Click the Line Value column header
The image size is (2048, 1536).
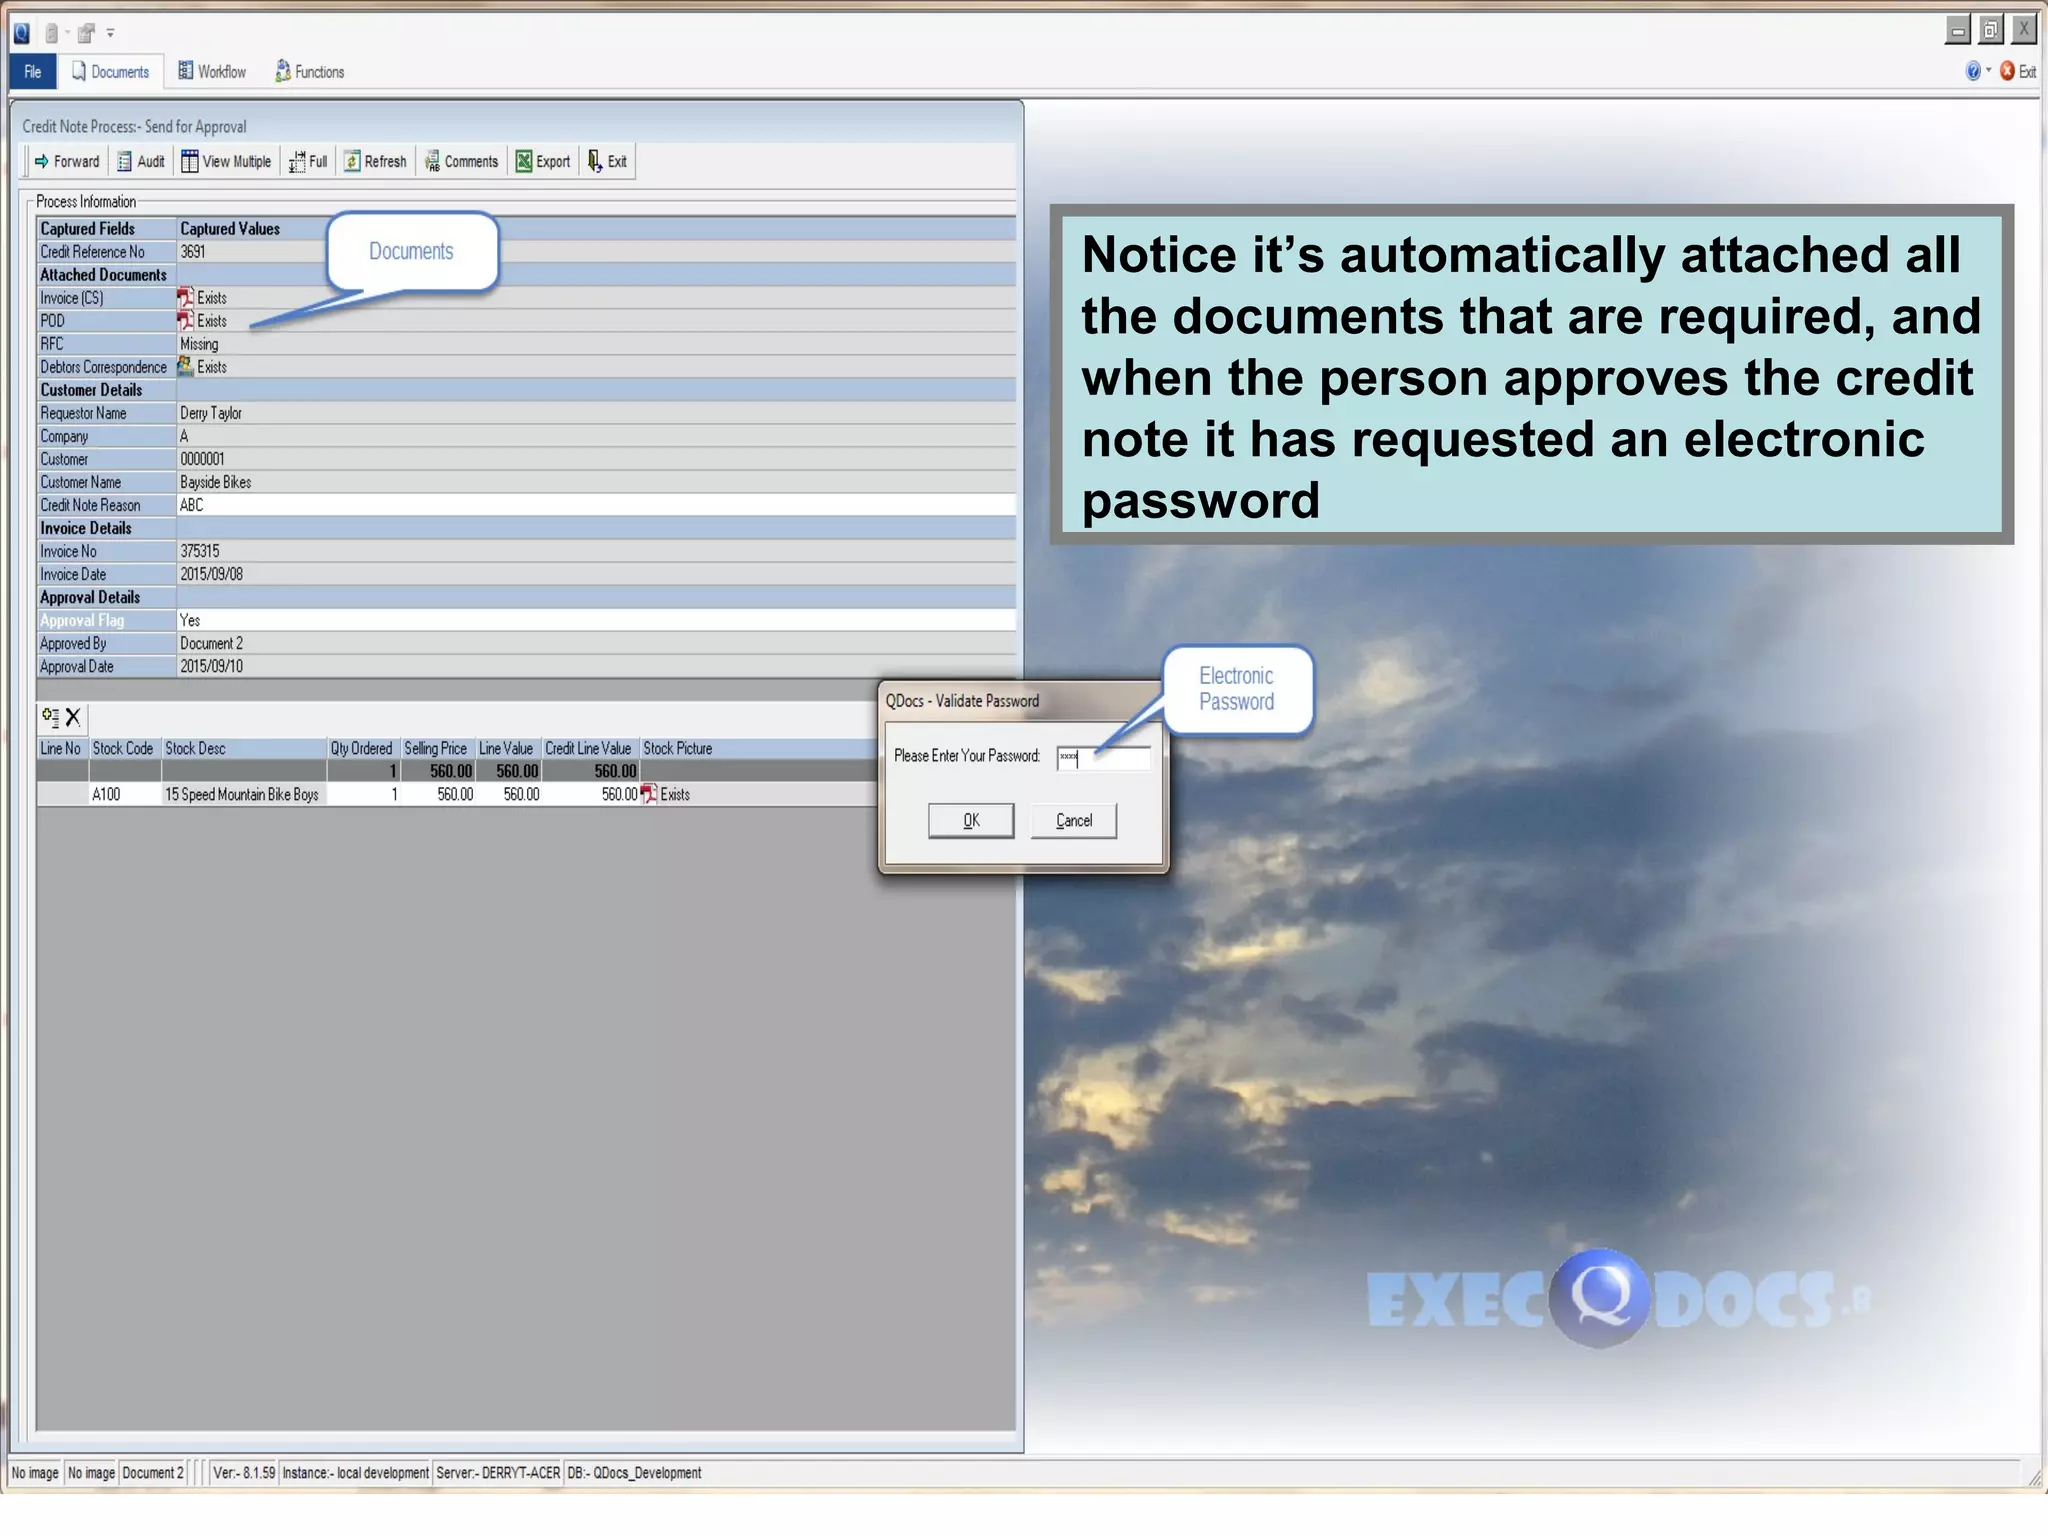pyautogui.click(x=508, y=749)
